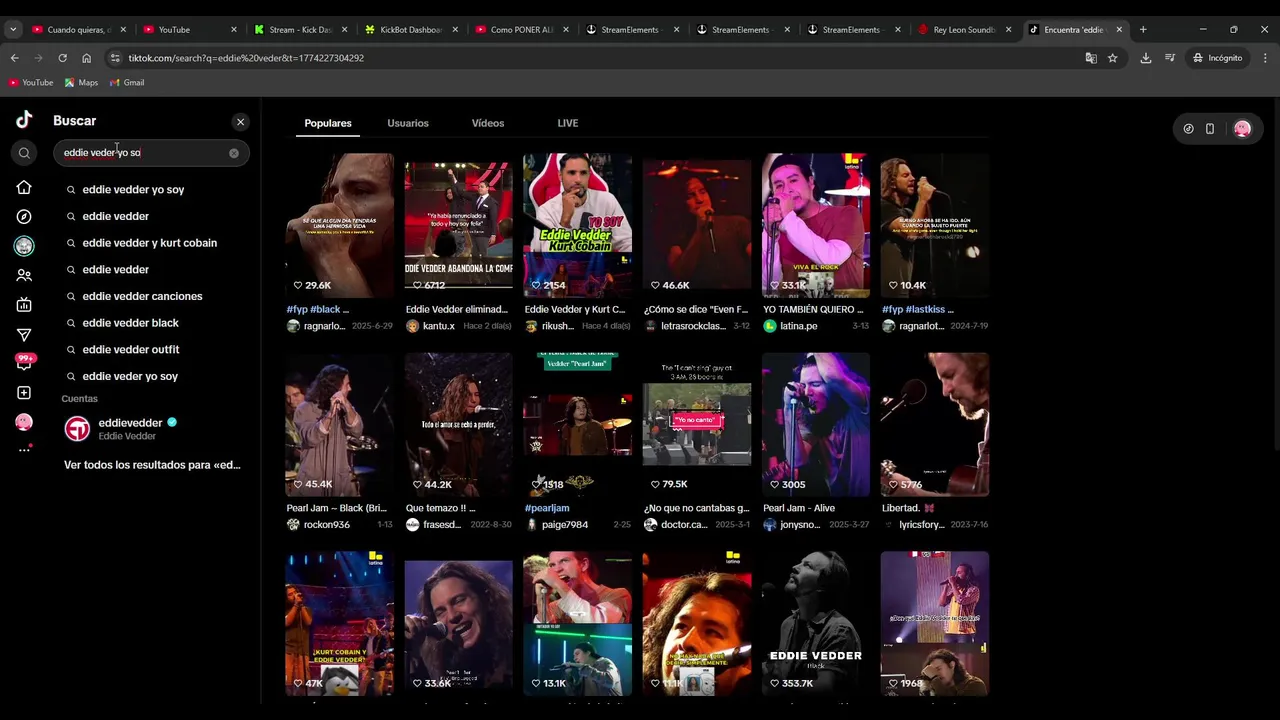Switch to the LIVE results tab
The width and height of the screenshot is (1280, 720).
pyautogui.click(x=568, y=123)
